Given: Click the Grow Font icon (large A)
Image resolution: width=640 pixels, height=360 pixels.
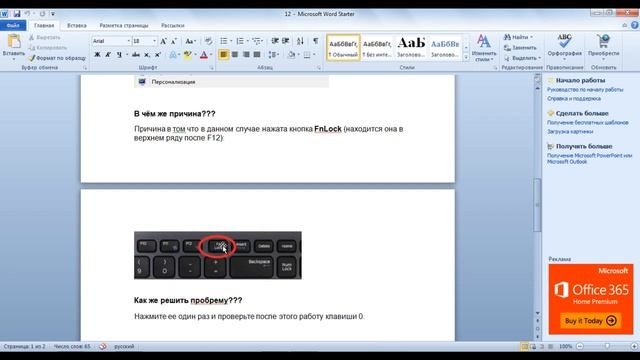Looking at the screenshot, I should (x=163, y=41).
